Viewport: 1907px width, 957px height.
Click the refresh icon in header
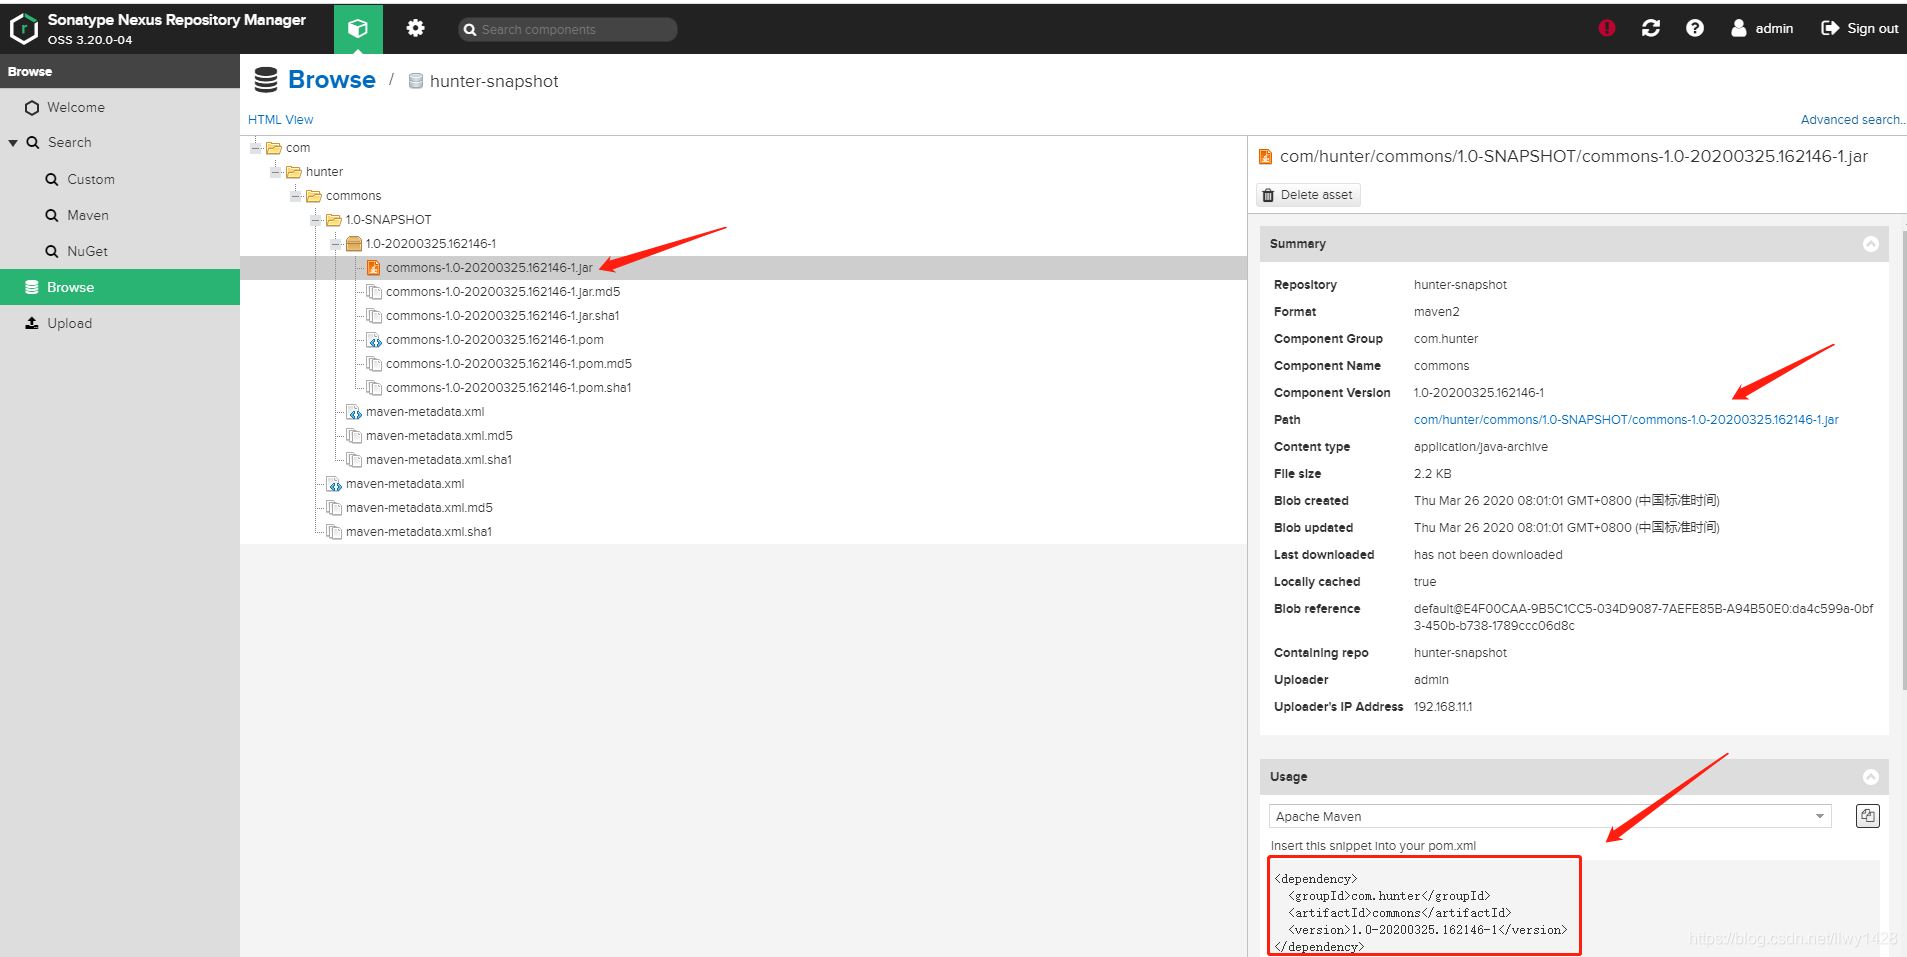click(1651, 28)
